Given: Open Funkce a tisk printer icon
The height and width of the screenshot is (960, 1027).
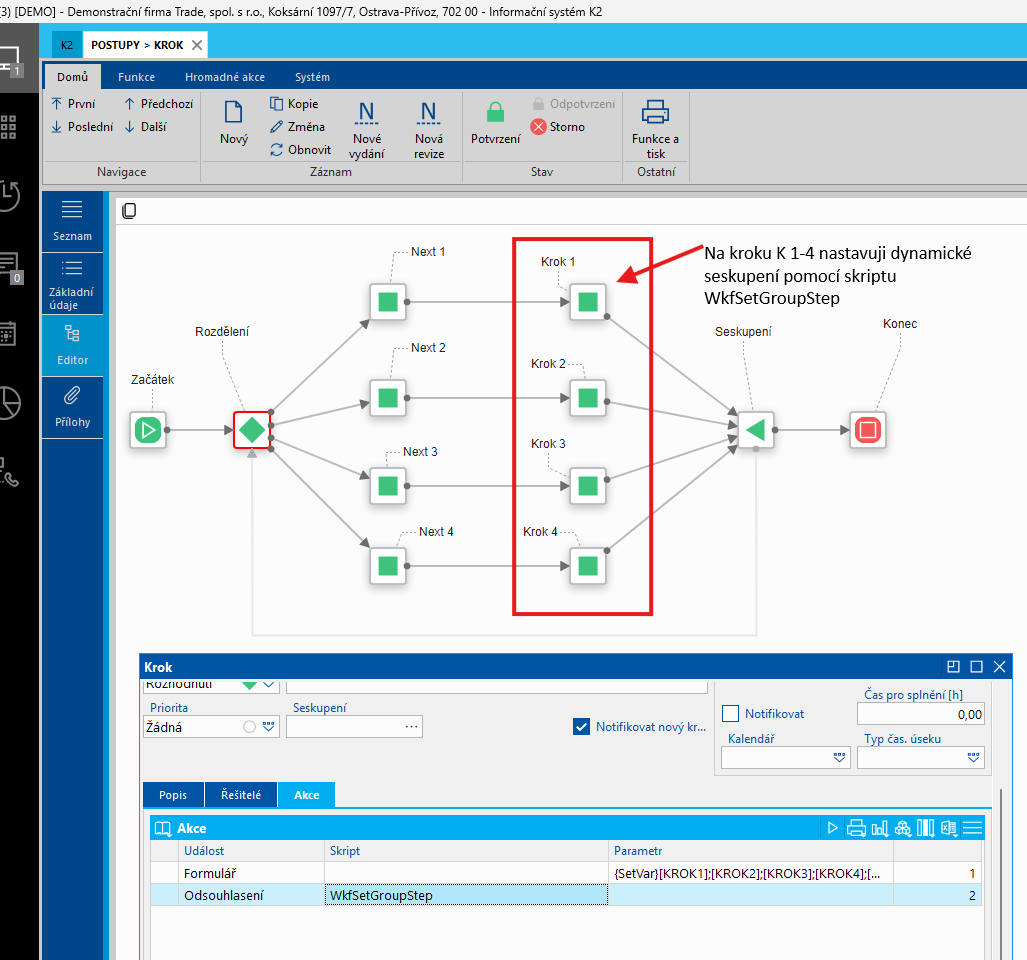Looking at the screenshot, I should (655, 112).
